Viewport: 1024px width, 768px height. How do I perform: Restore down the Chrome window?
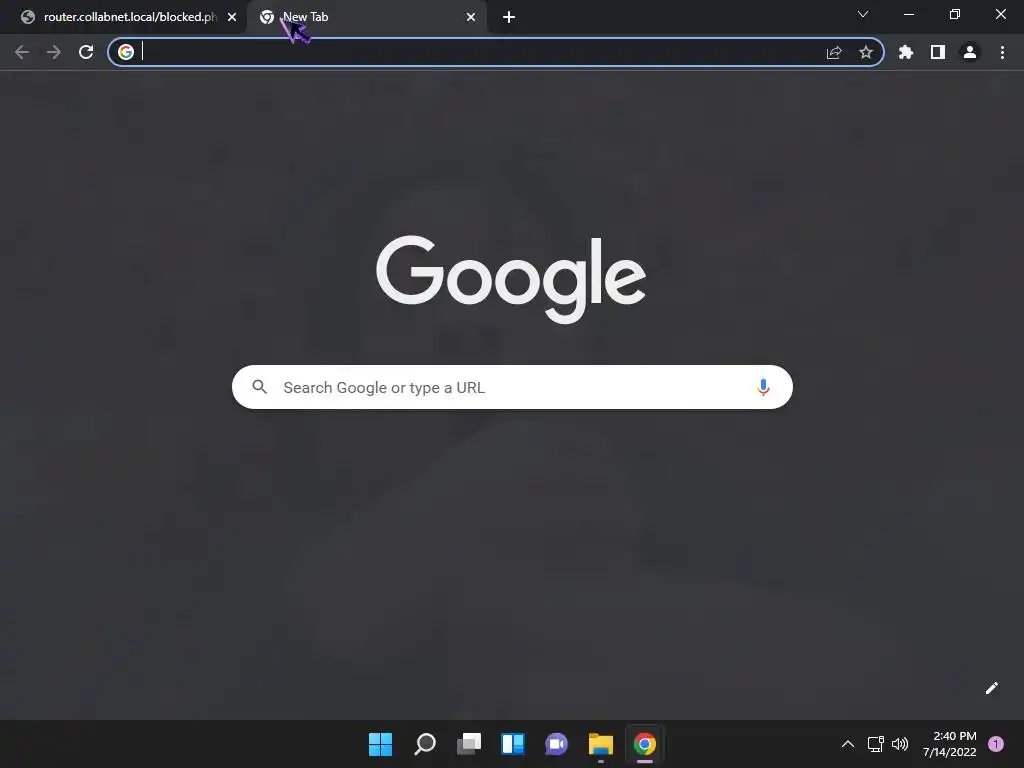[x=955, y=14]
